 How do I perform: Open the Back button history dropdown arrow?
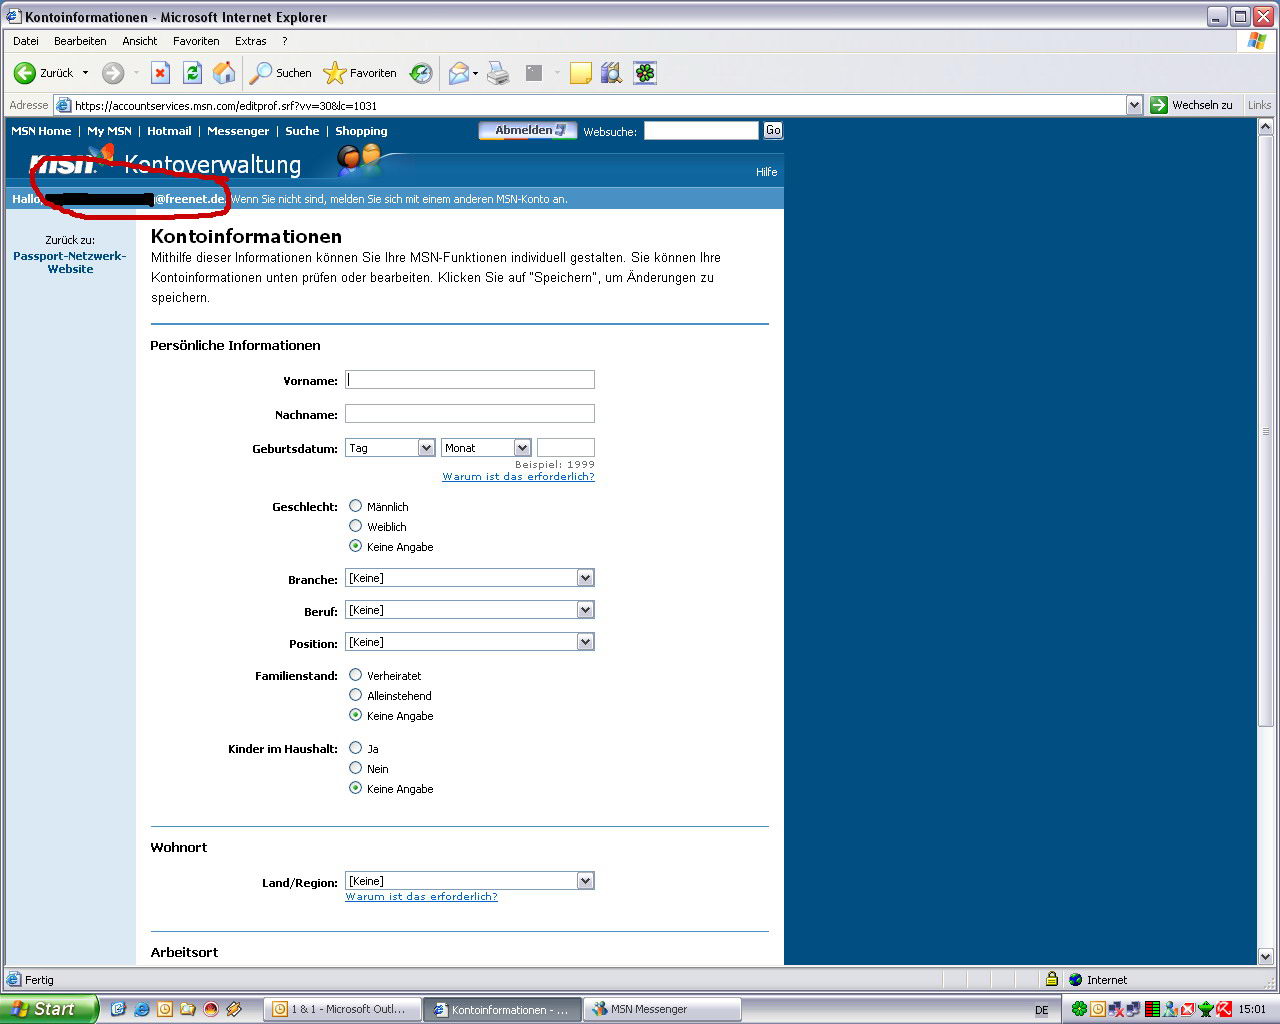click(85, 73)
